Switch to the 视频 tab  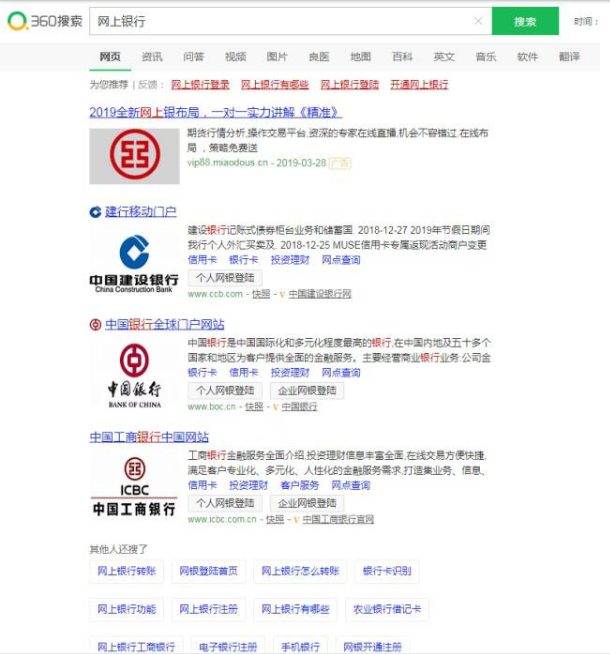(236, 57)
